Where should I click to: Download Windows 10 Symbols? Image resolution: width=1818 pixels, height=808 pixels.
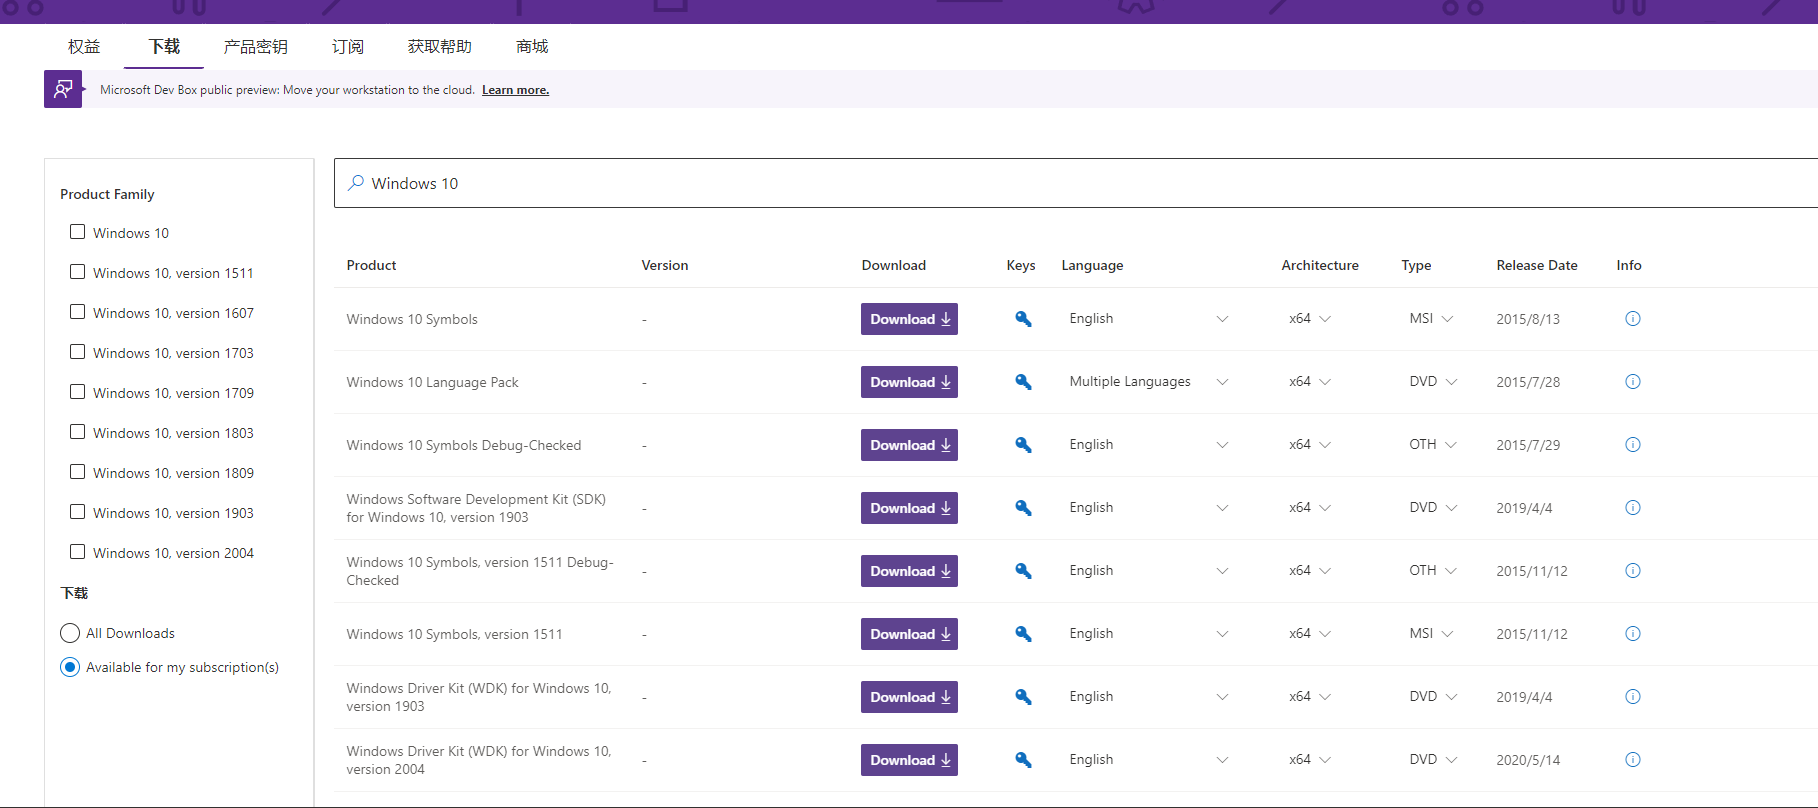pos(909,319)
